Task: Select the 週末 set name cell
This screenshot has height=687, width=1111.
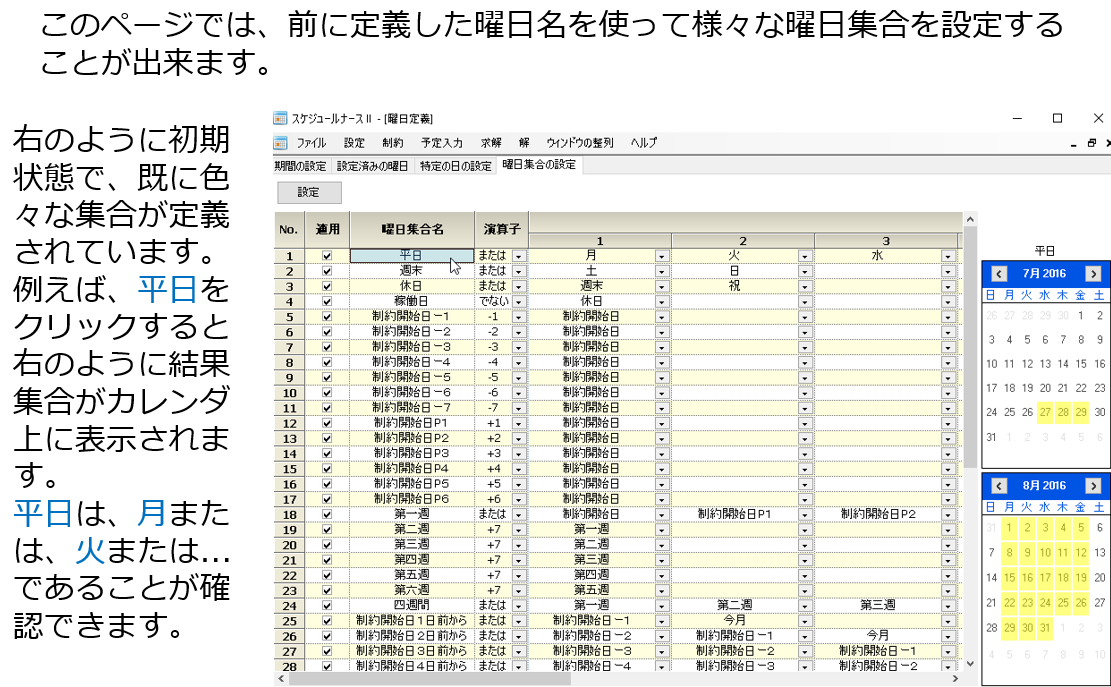Action: (x=412, y=271)
